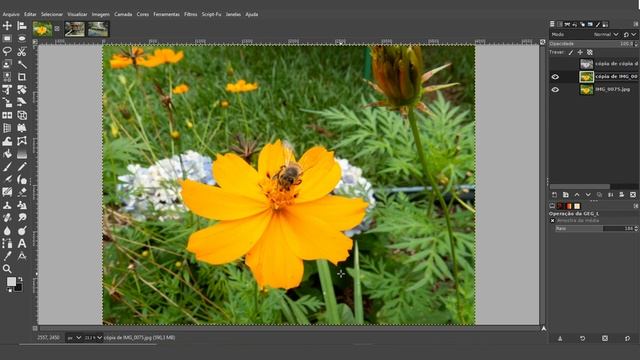Swap foreground and background colors arrow
The width and height of the screenshot is (640, 360).
click(x=20, y=279)
